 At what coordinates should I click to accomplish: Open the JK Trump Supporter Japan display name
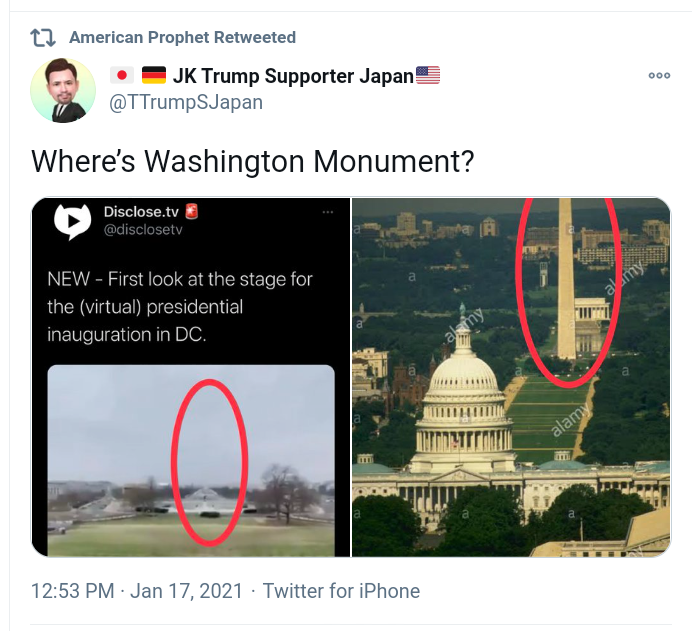pos(292,76)
